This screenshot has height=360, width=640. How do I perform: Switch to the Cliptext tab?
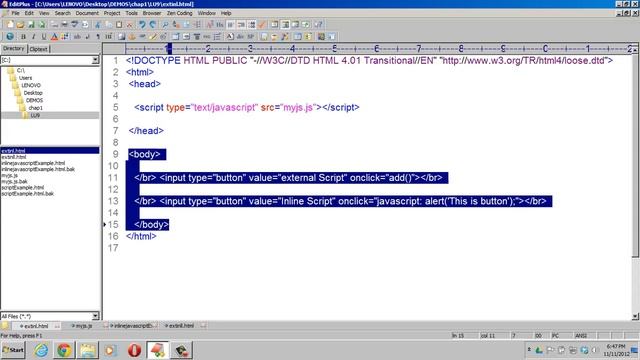(x=38, y=49)
